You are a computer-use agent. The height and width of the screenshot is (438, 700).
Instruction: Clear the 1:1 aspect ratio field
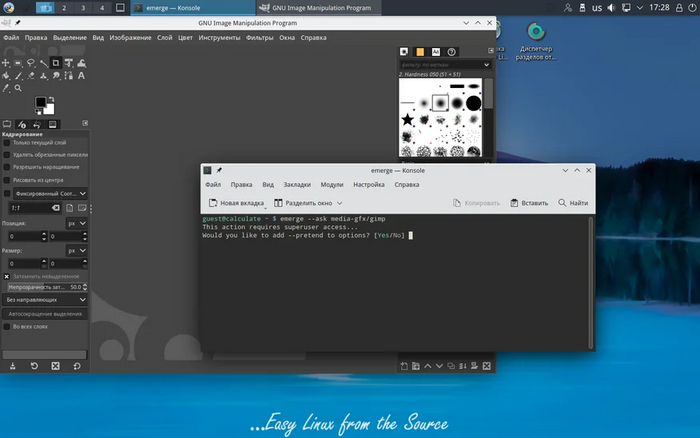pyautogui.click(x=55, y=208)
